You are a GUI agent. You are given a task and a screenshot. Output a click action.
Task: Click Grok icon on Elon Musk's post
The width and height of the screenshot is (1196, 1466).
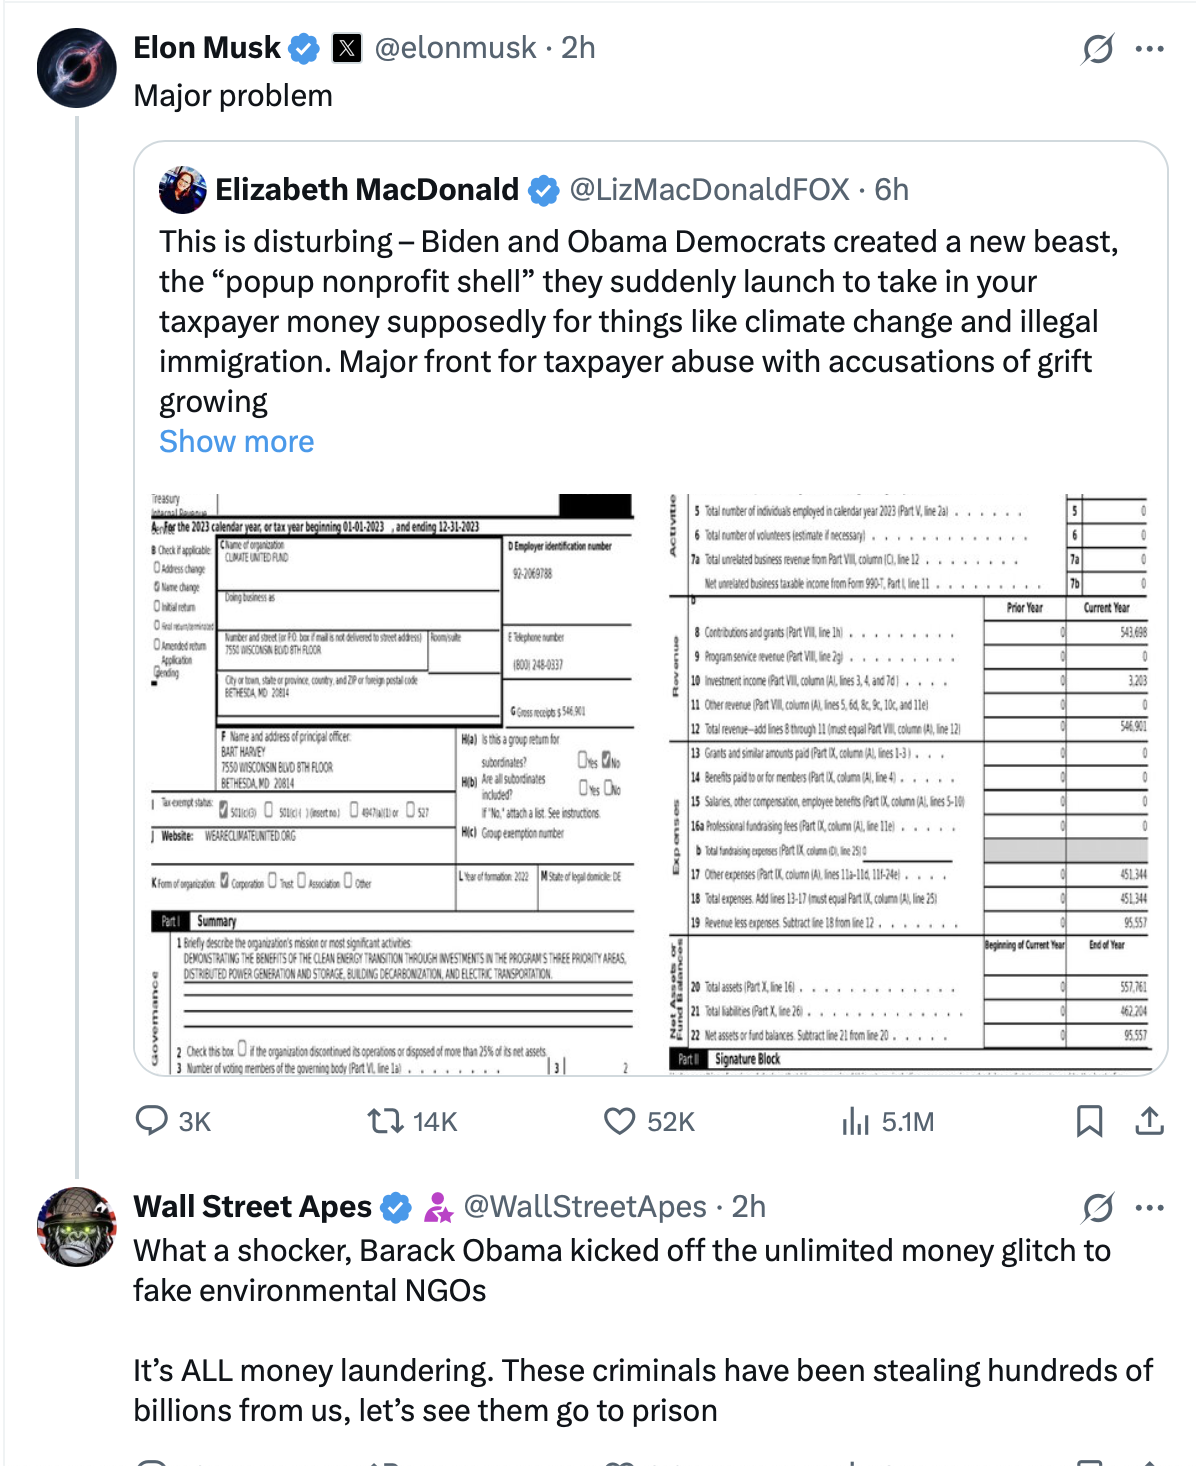click(x=1098, y=48)
